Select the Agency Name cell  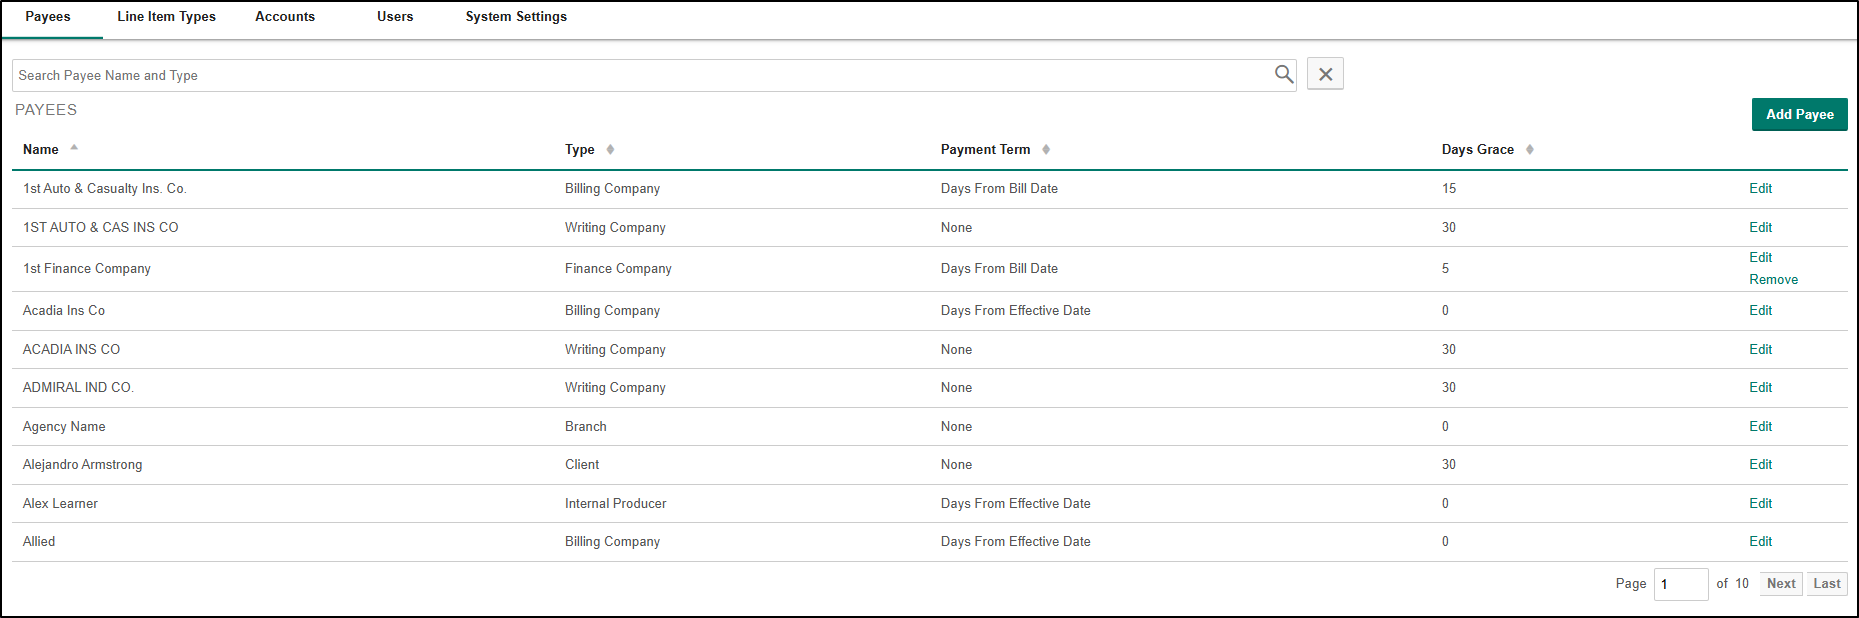[64, 426]
